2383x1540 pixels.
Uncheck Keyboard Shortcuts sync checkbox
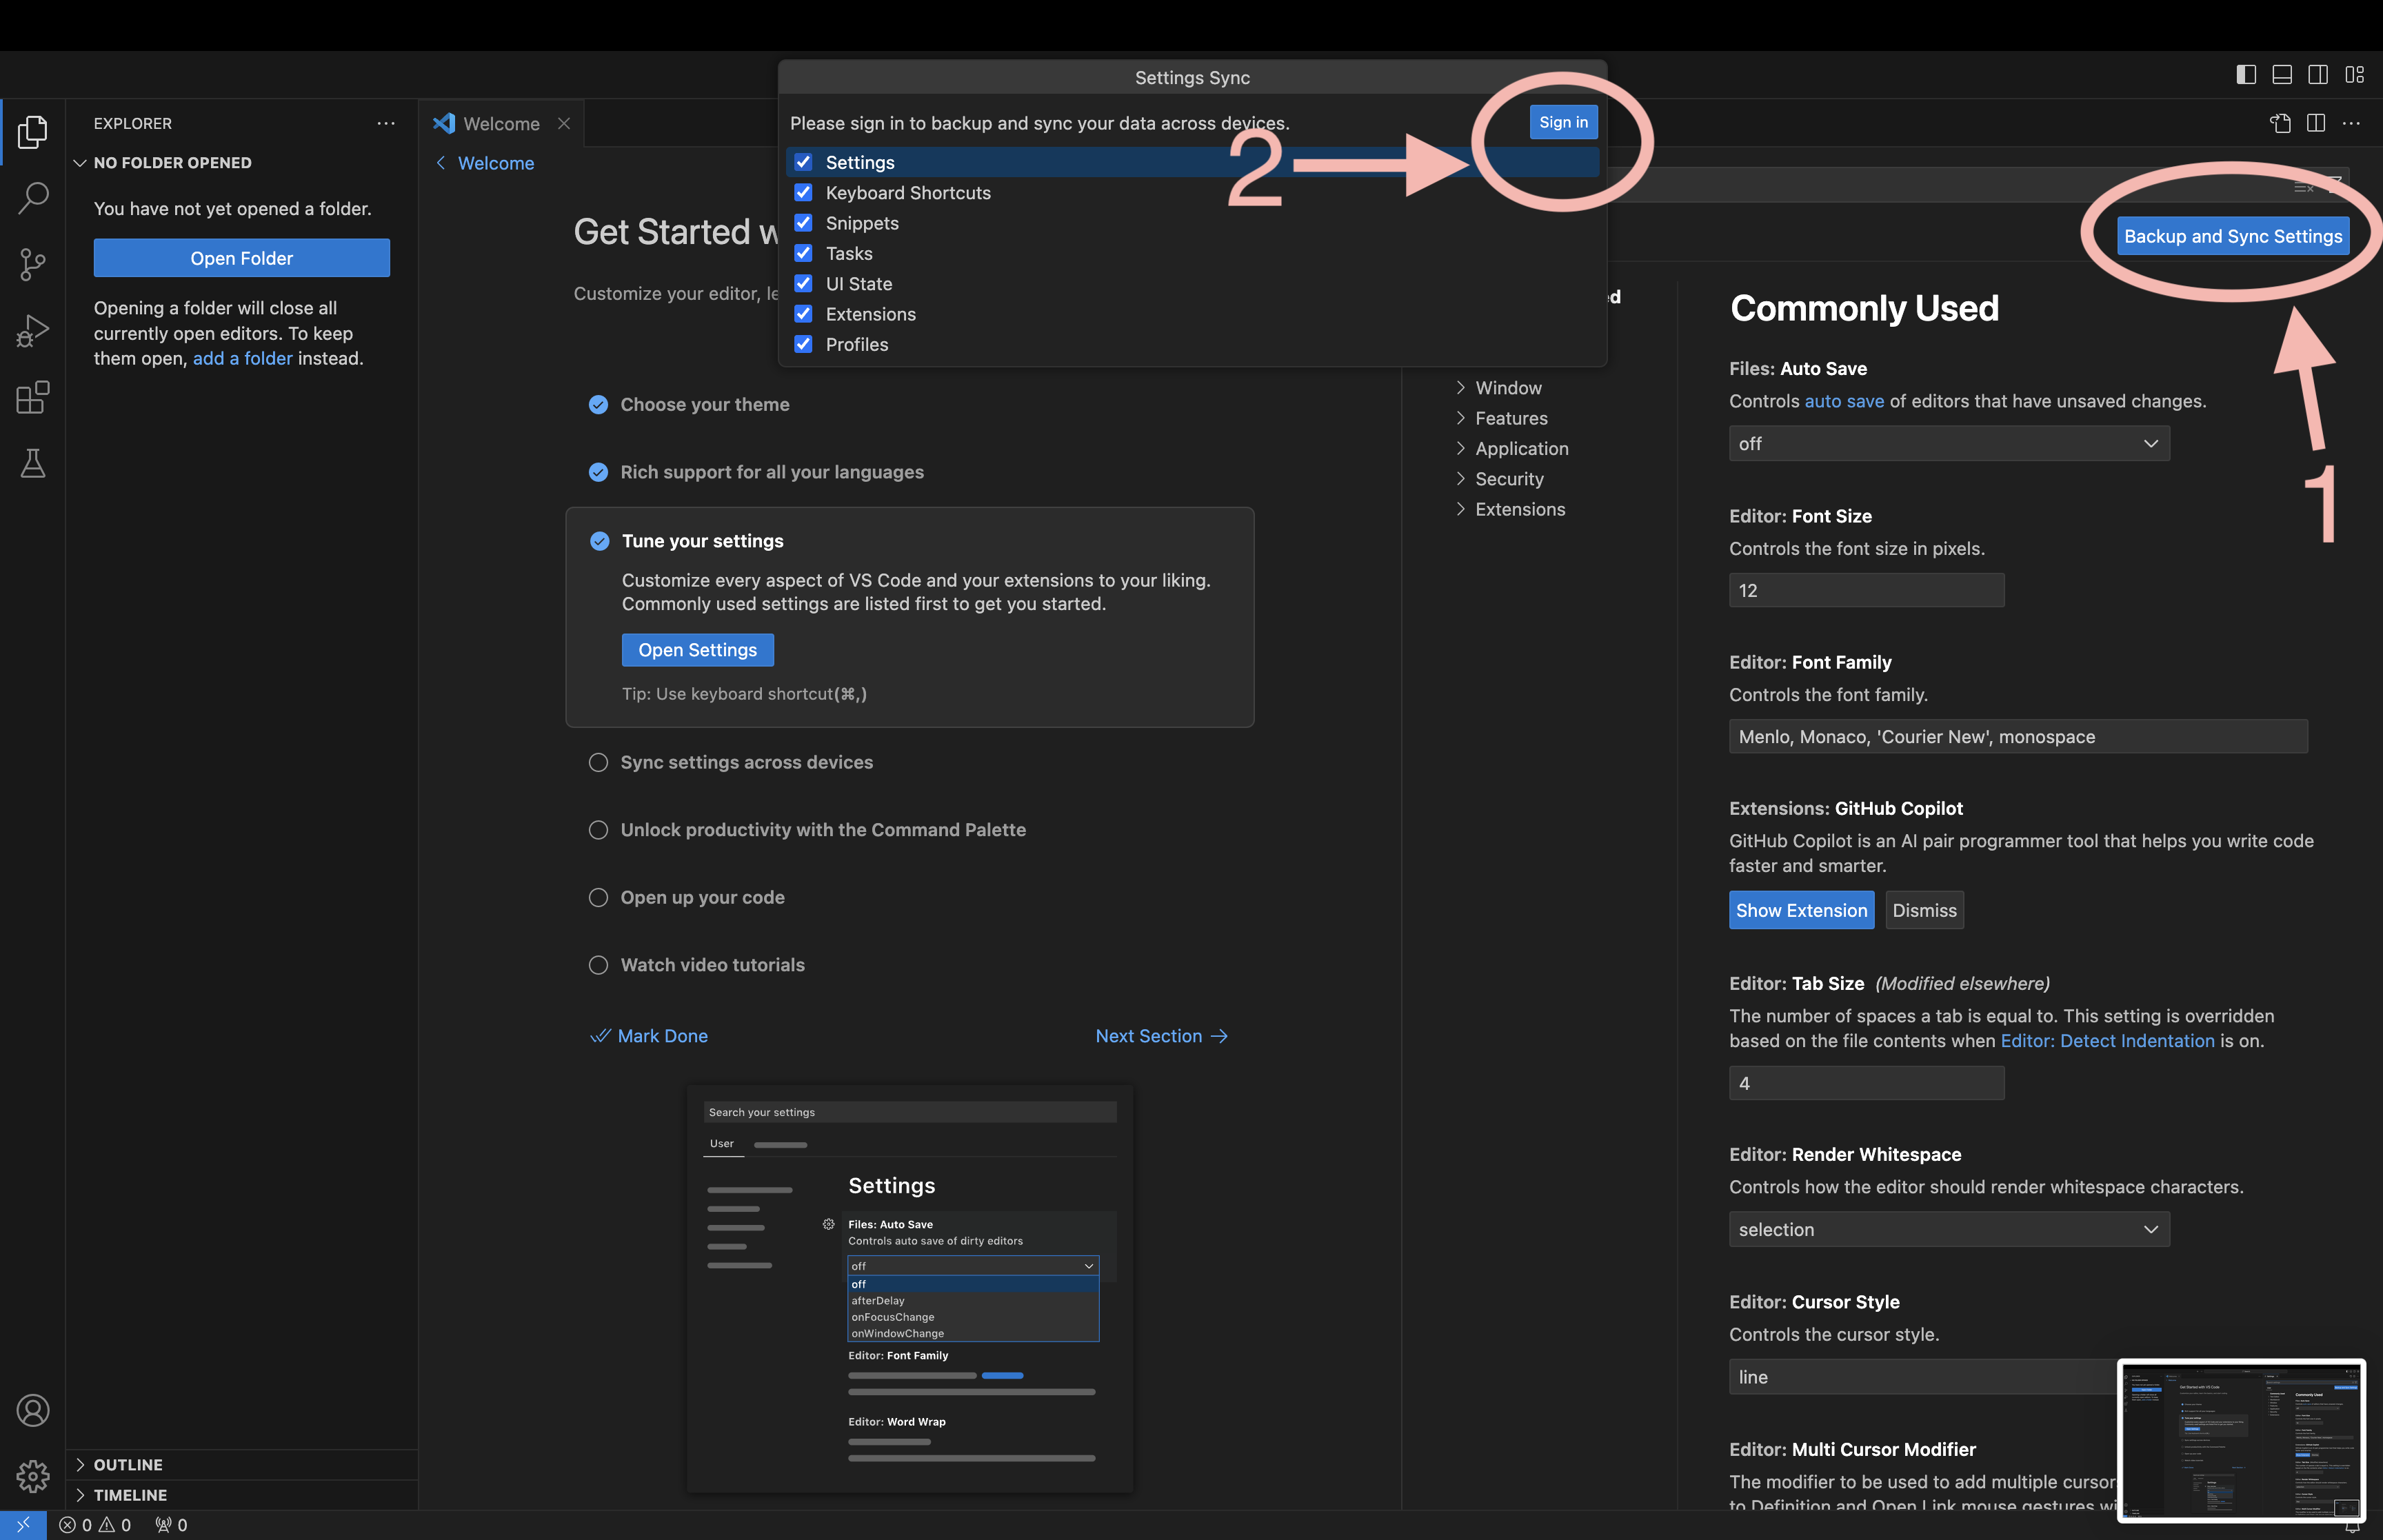point(803,192)
